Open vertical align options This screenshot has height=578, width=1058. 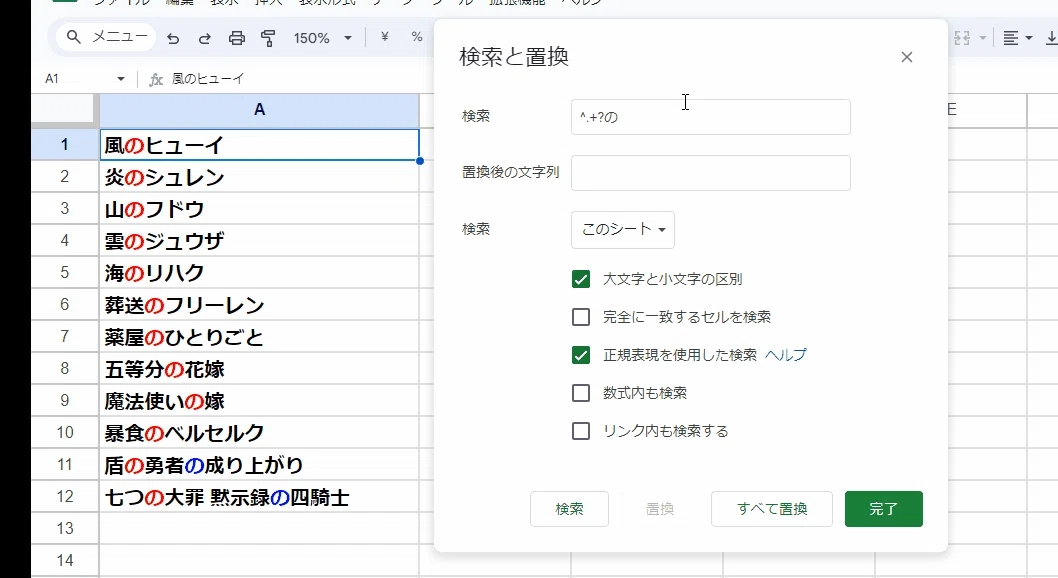point(1051,38)
